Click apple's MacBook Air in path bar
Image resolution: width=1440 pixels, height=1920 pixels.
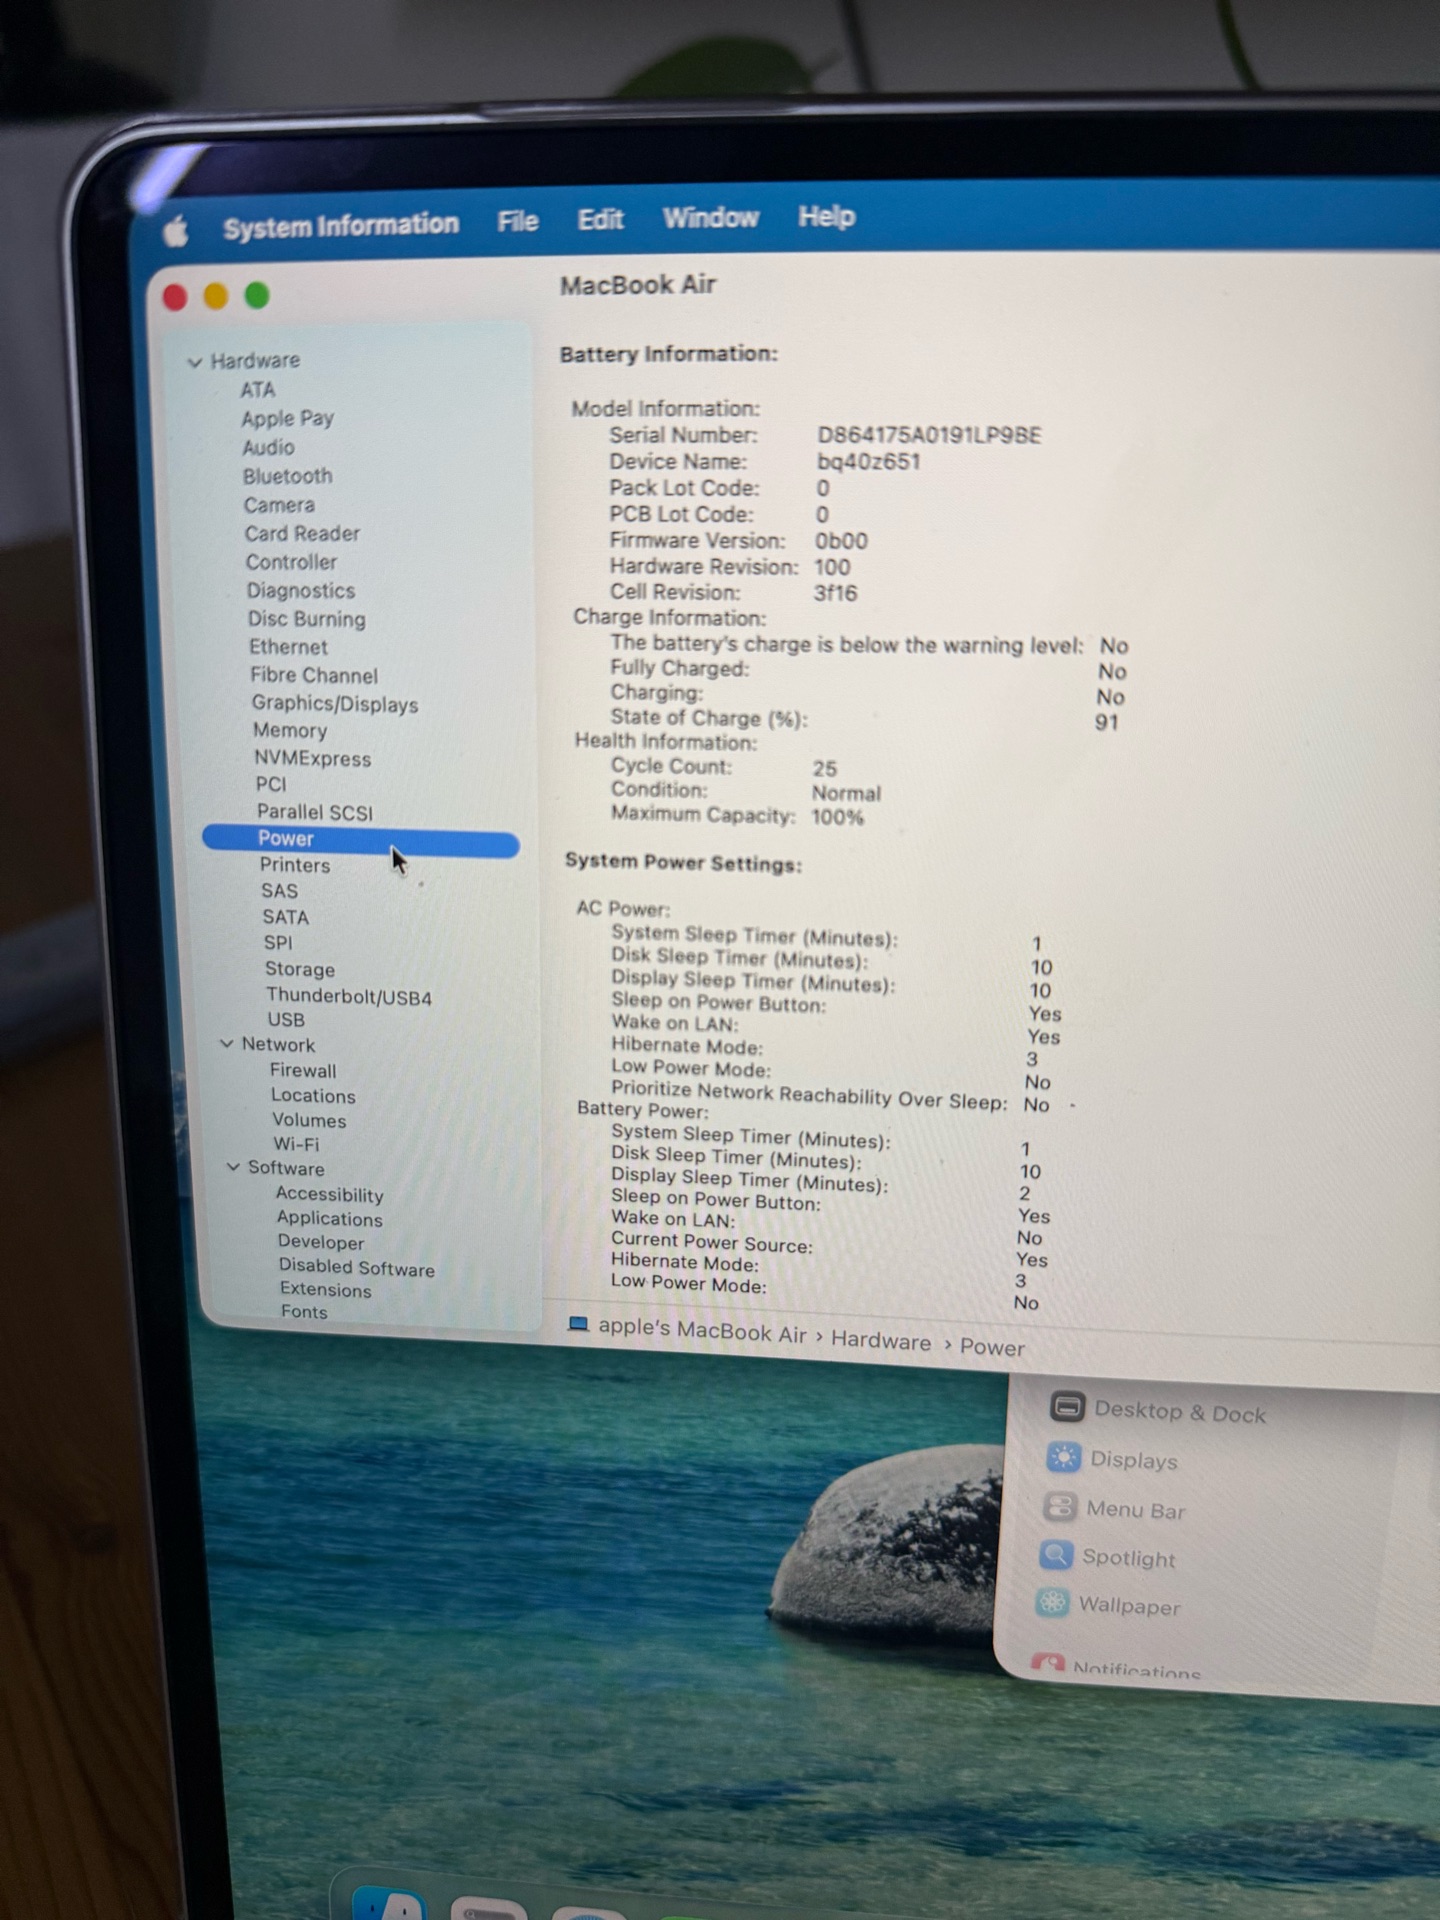coord(701,1331)
